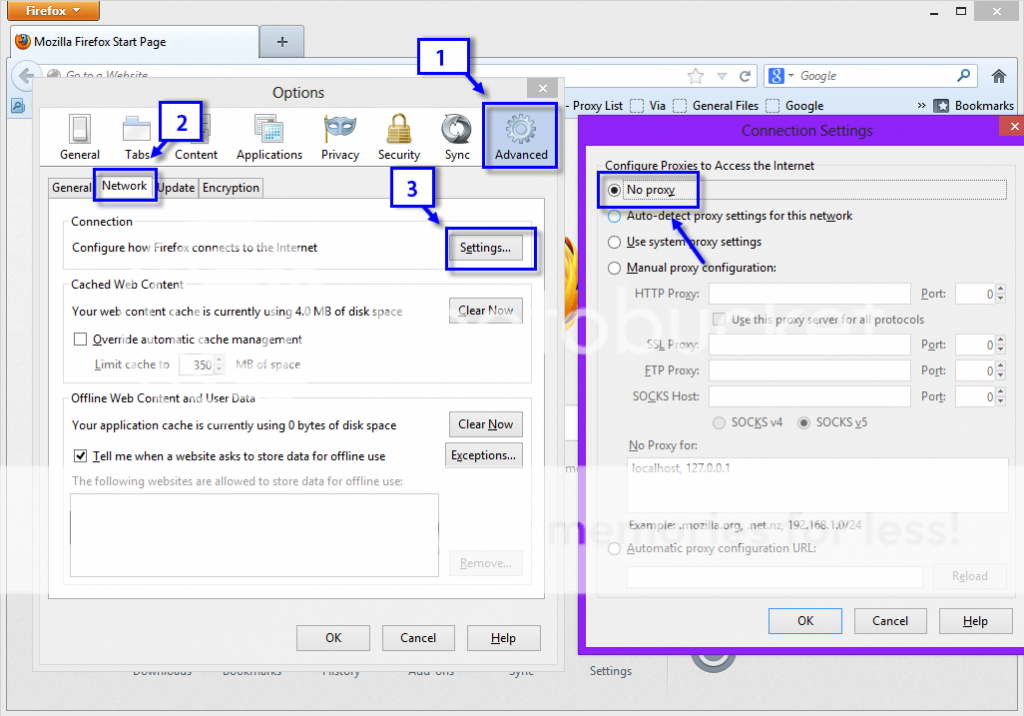Reload the page with the refresh icon
Image resolution: width=1024 pixels, height=716 pixels.
point(744,76)
